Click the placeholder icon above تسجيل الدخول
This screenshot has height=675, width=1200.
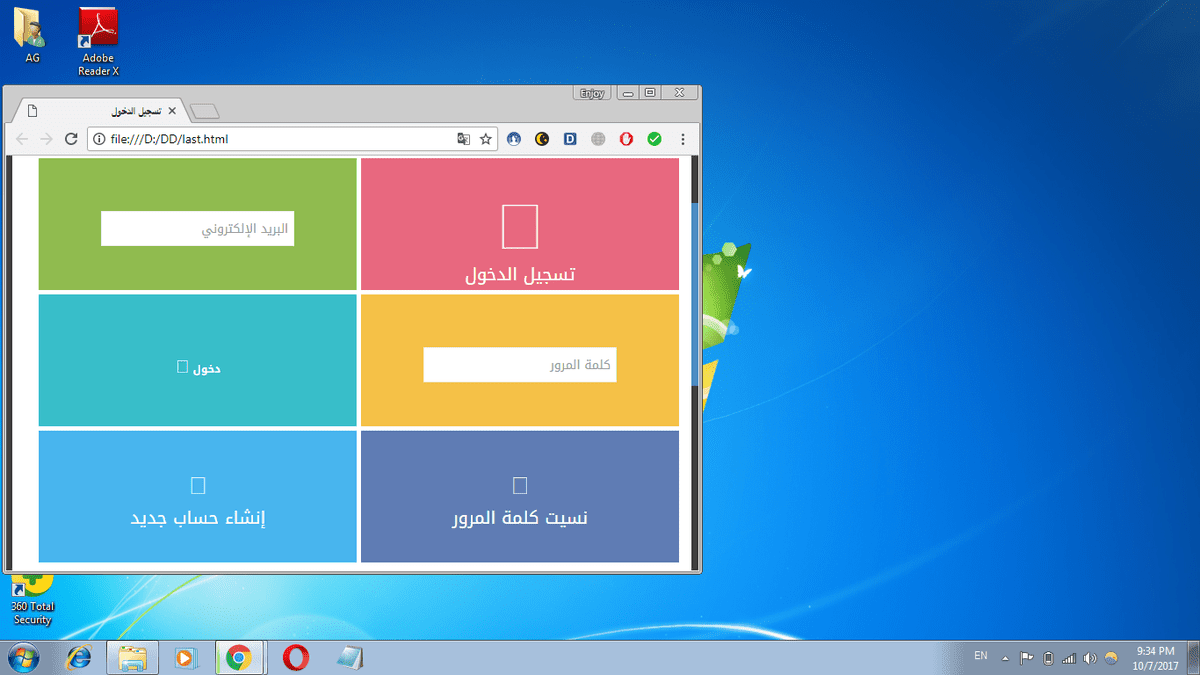pos(520,226)
